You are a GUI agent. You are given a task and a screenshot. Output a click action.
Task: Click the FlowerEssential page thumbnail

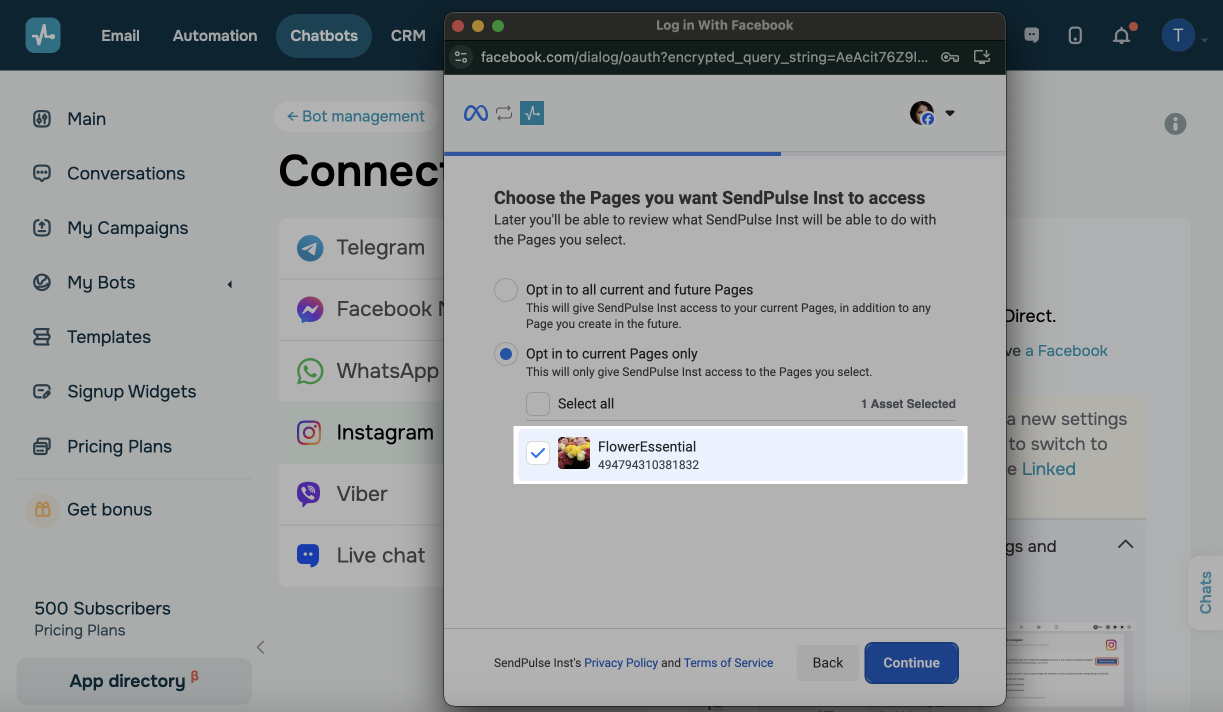[x=574, y=454]
